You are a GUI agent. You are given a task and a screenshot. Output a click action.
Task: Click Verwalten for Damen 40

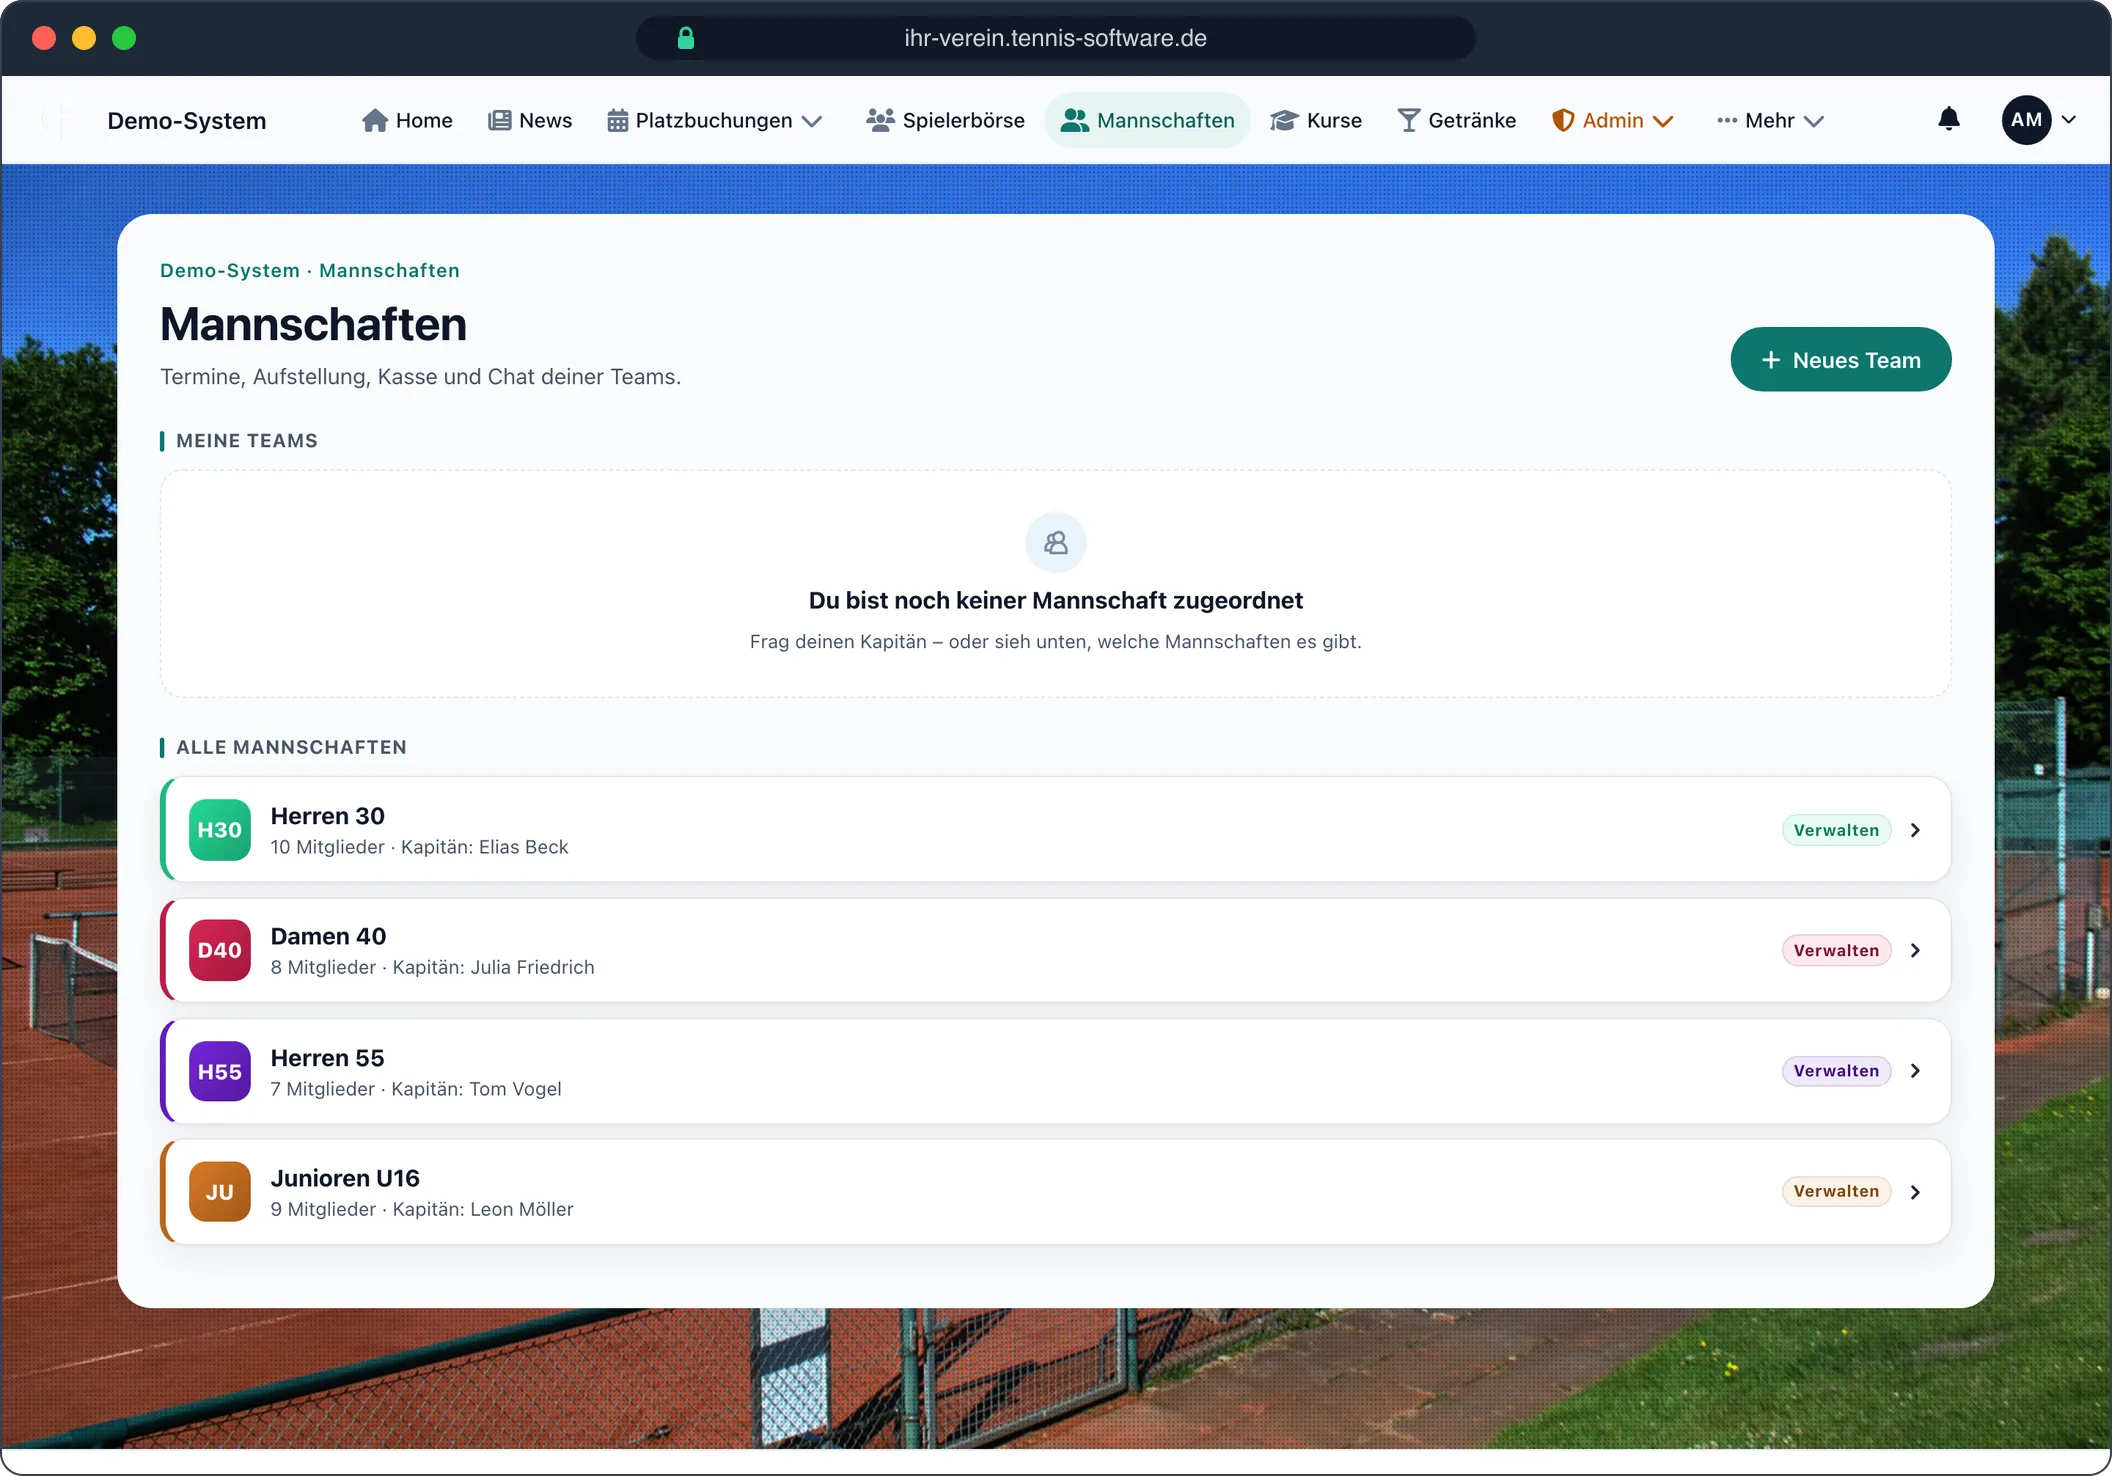[x=1836, y=950]
